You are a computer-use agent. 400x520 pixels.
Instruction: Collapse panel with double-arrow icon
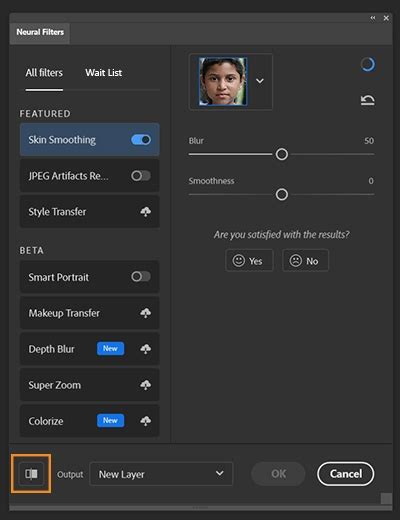[373, 18]
